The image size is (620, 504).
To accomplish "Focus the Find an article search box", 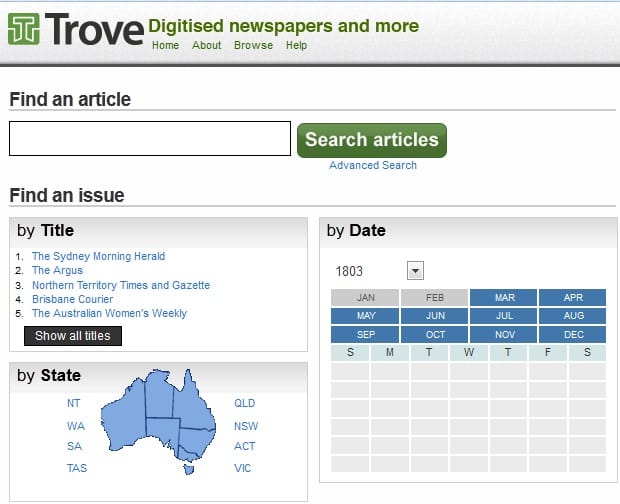I will coord(150,138).
